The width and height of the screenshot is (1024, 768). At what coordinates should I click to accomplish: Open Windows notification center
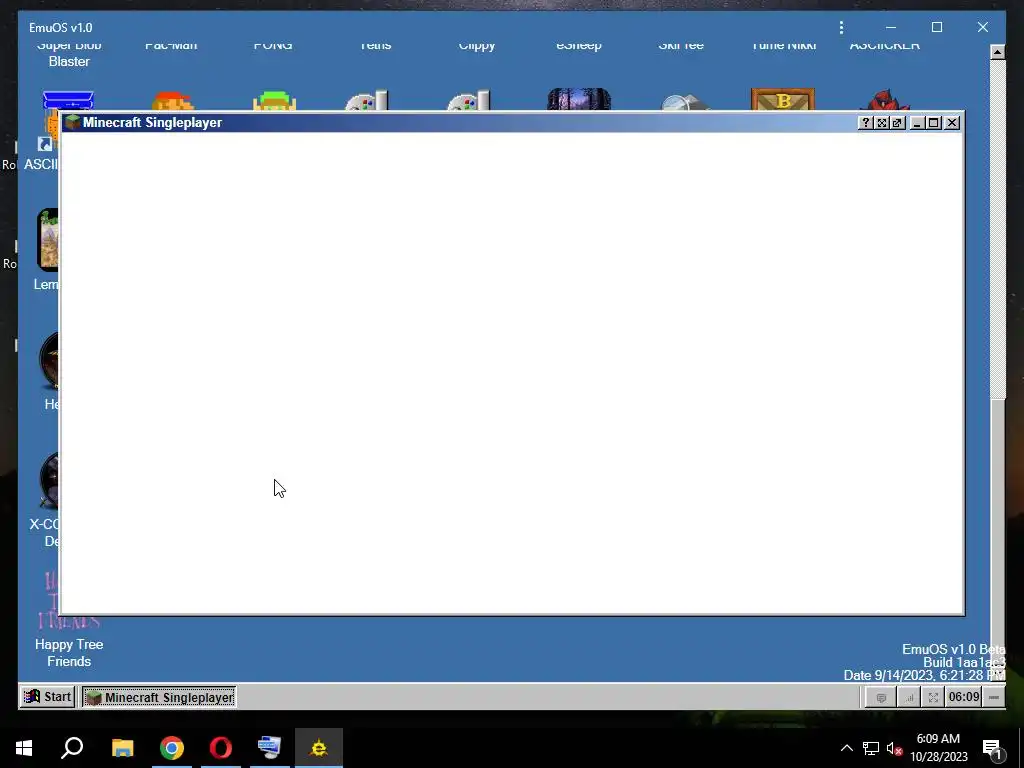point(993,749)
